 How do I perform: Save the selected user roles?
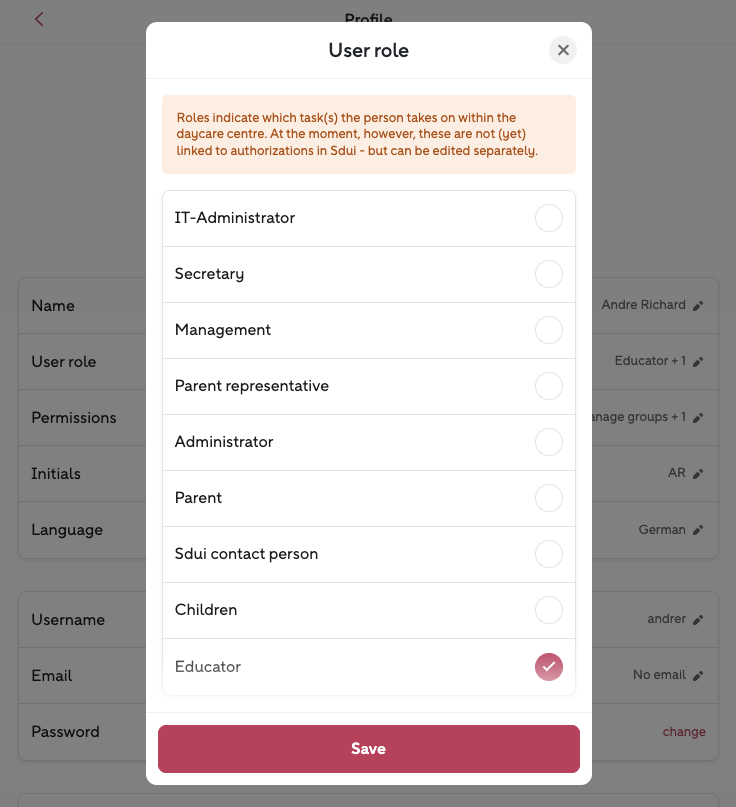pos(368,749)
